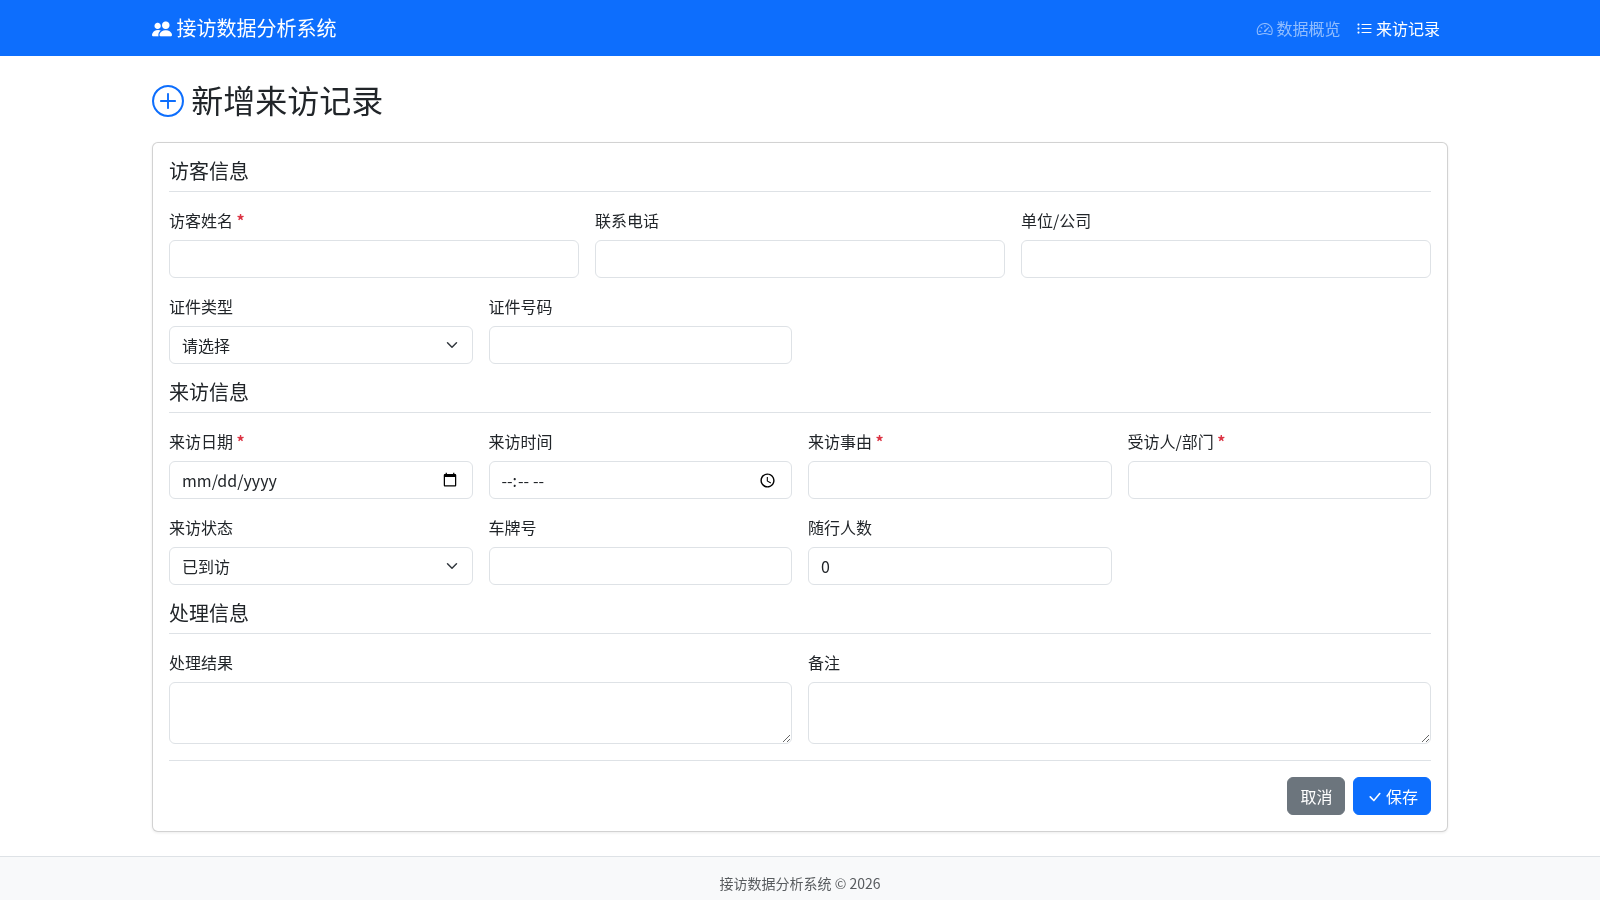Click the 随行人数 number field
The image size is (1600, 900).
click(x=960, y=566)
